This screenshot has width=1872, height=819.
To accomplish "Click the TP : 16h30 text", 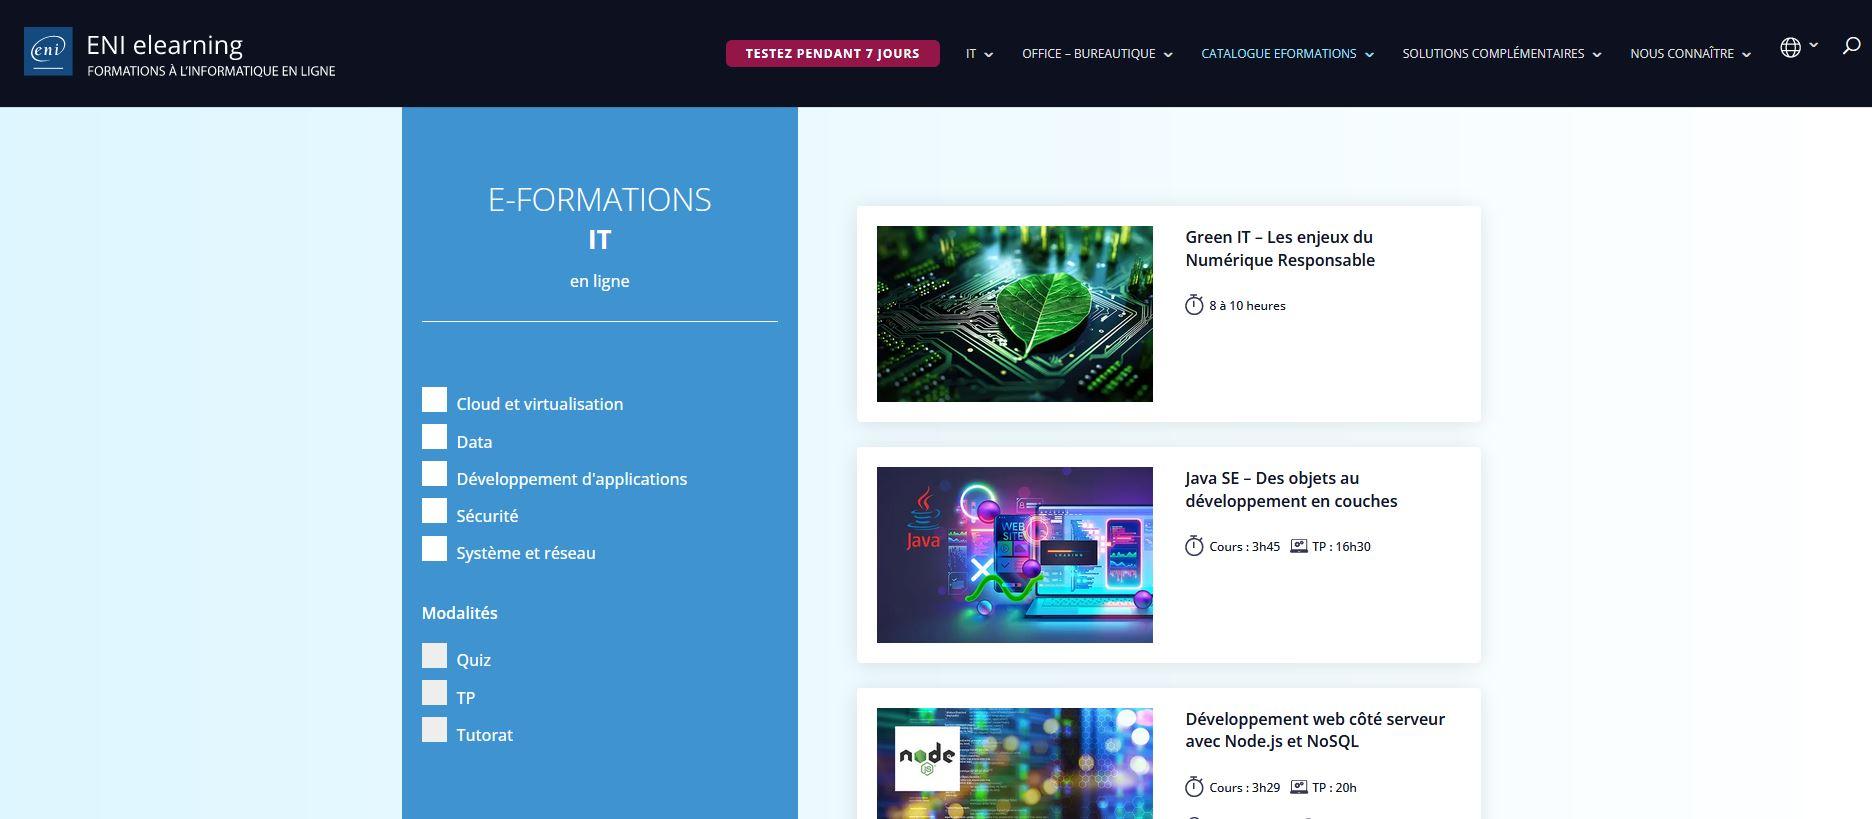I will pyautogui.click(x=1341, y=547).
